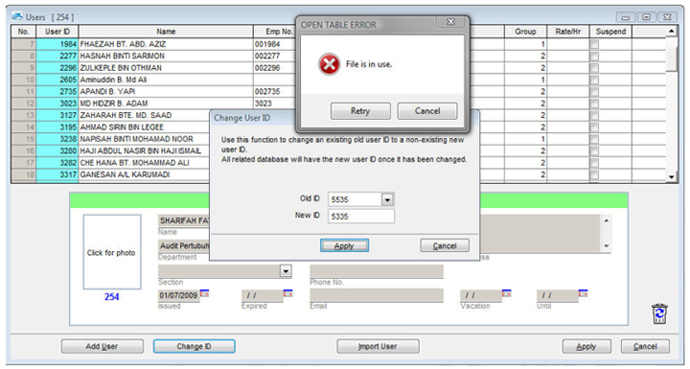Click the user table scroll-down arrow
The height and width of the screenshot is (369, 690).
[672, 176]
